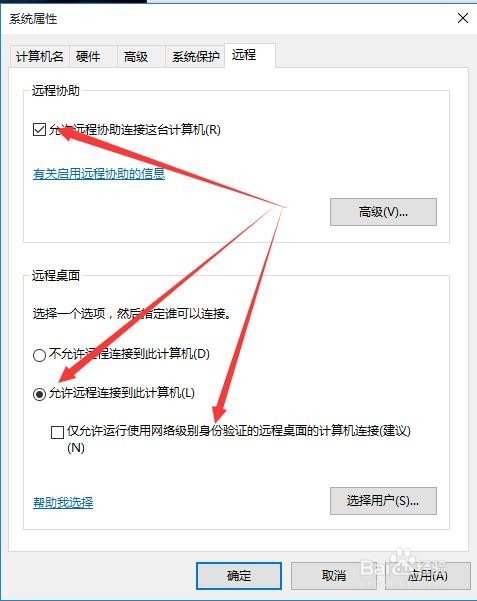
Task: Confirm with the 确定 button
Action: tap(239, 576)
